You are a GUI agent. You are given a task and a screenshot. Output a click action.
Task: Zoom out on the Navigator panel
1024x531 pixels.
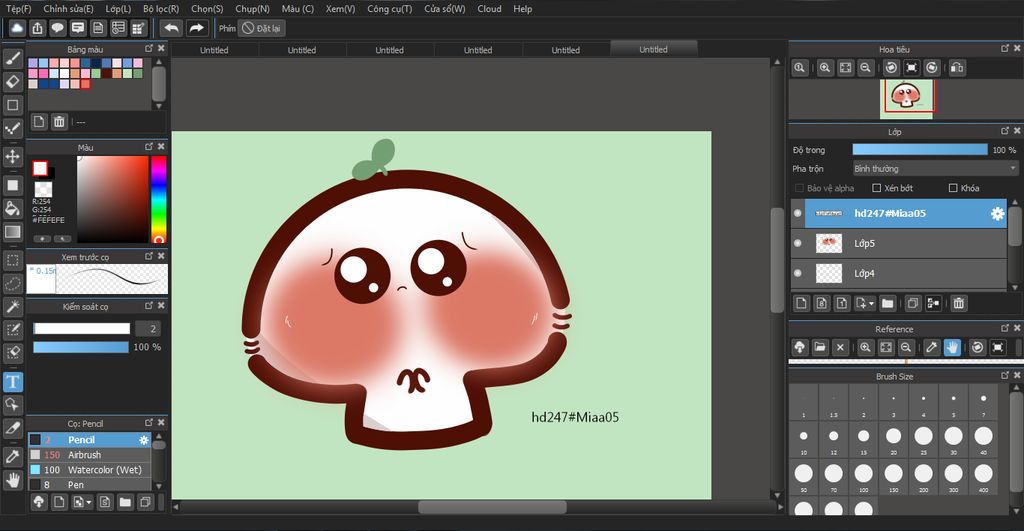point(865,68)
